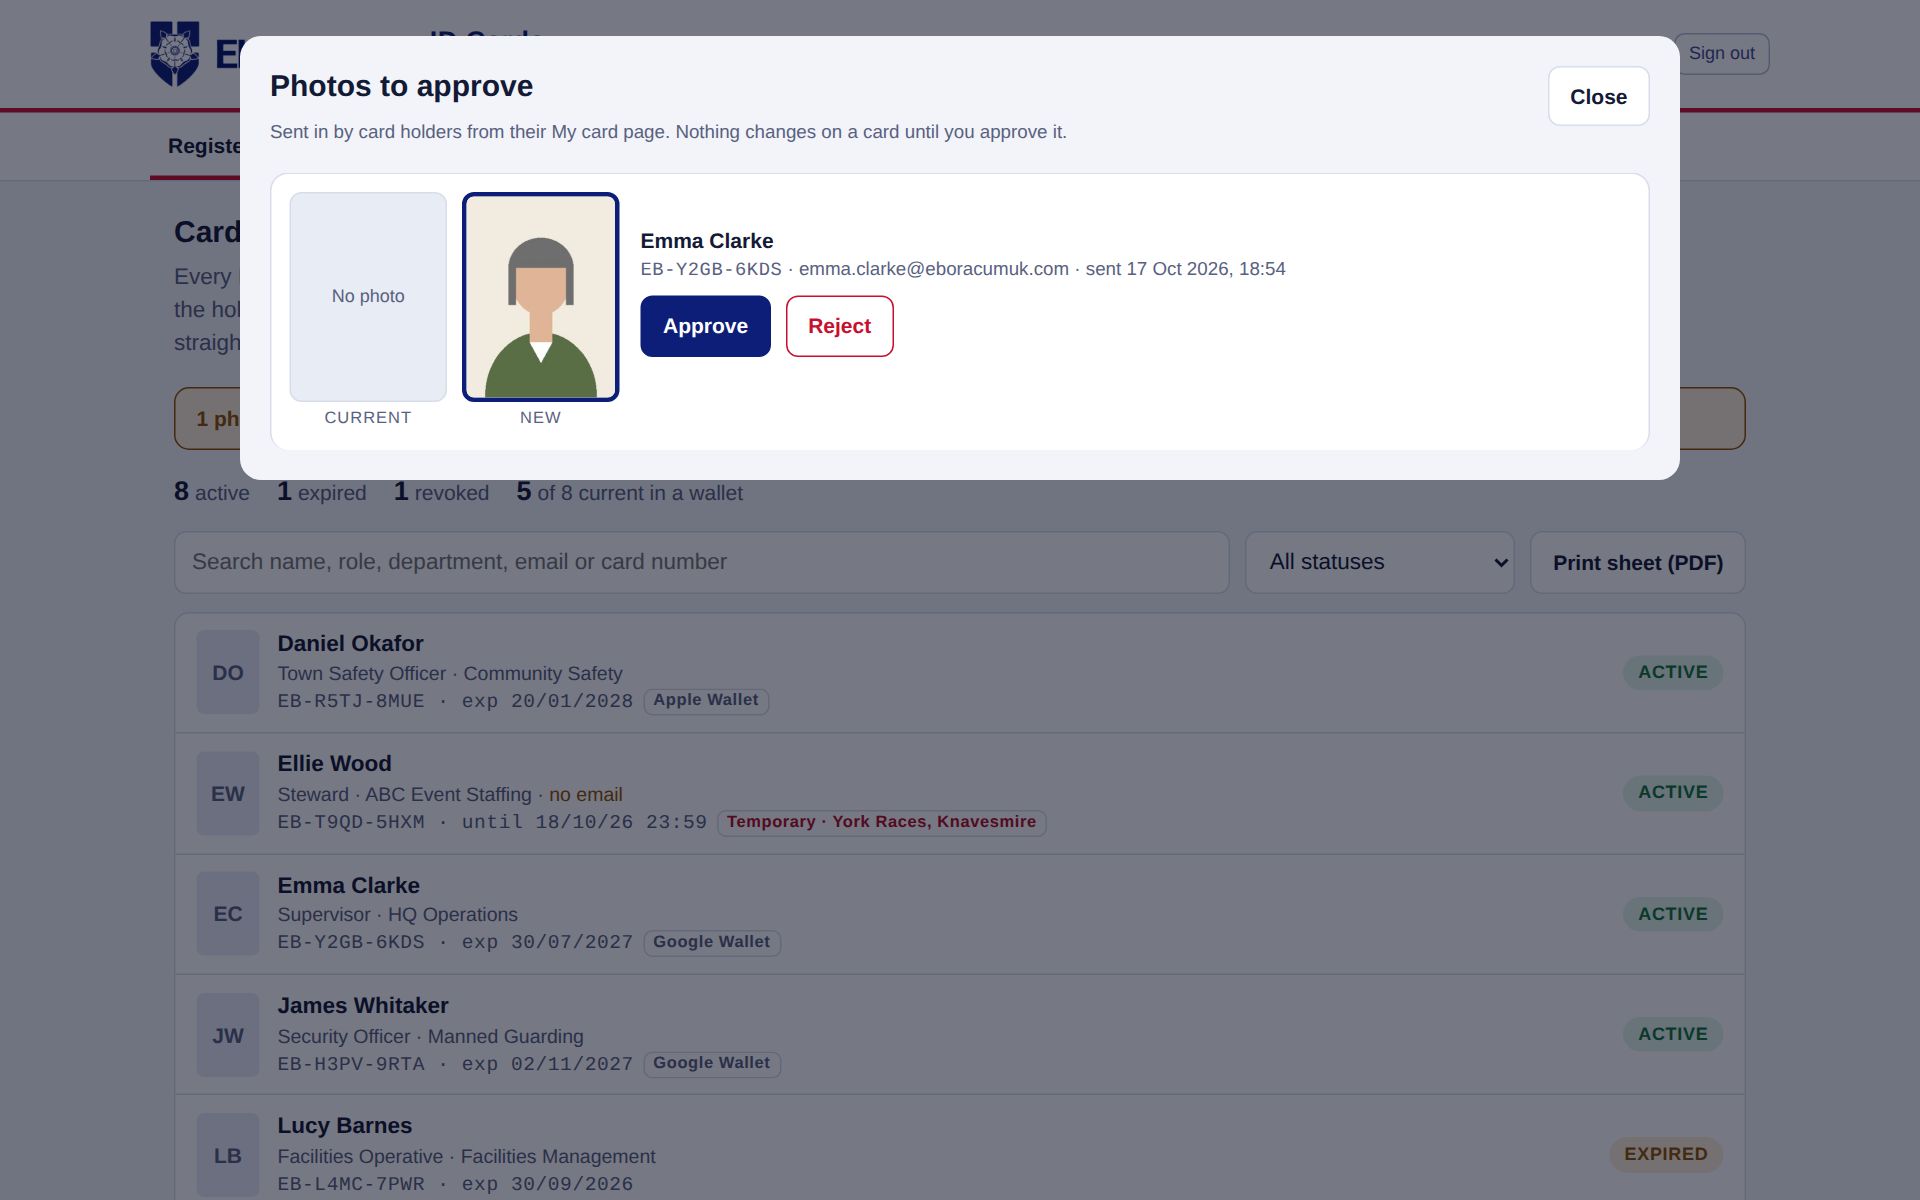Viewport: 1920px width, 1200px height.
Task: Click the JW avatar for James Whitaker
Action: [228, 1035]
